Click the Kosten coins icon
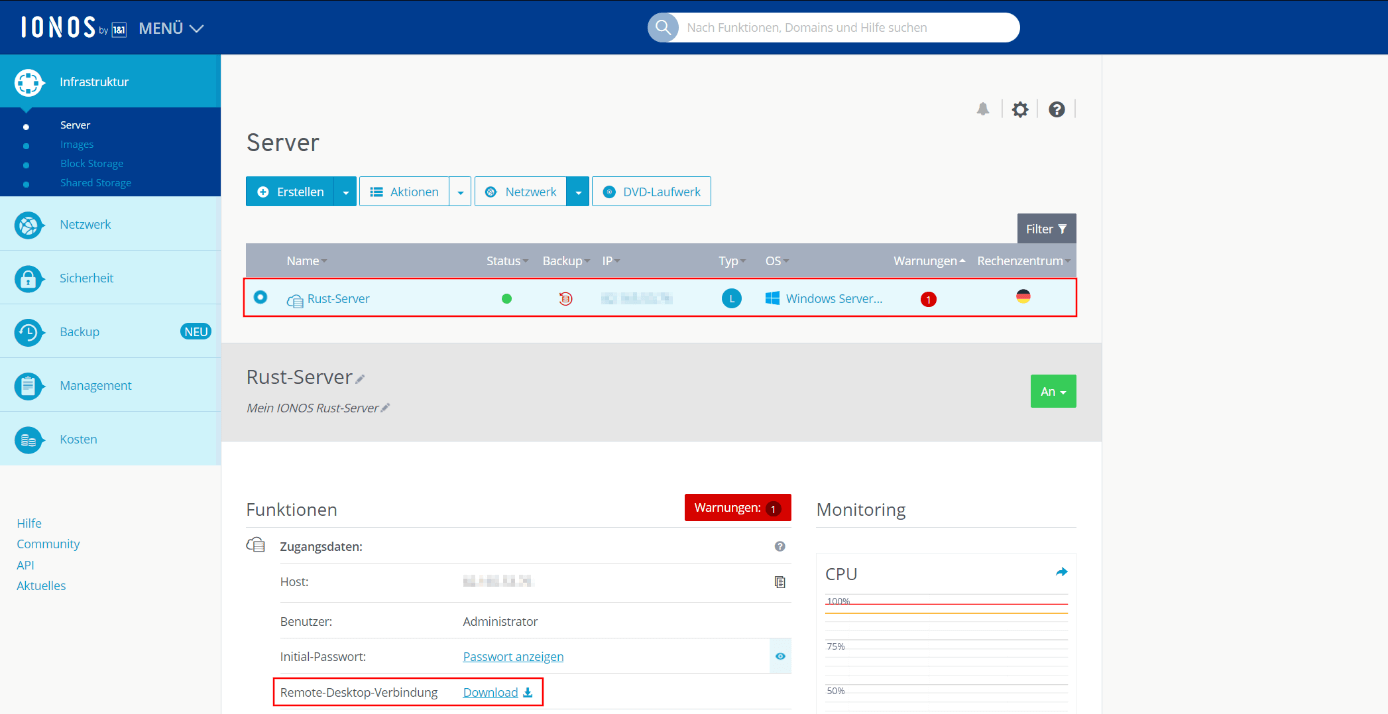 point(28,440)
